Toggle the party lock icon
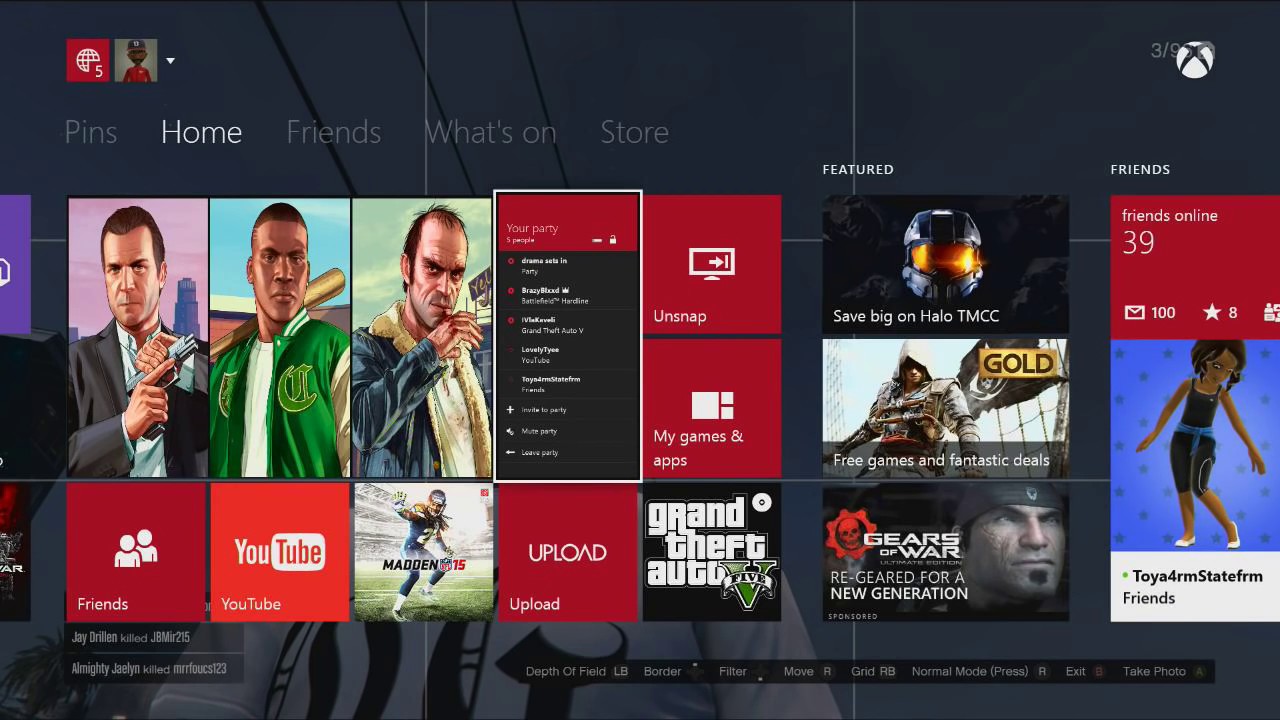The width and height of the screenshot is (1280, 720). pos(613,240)
